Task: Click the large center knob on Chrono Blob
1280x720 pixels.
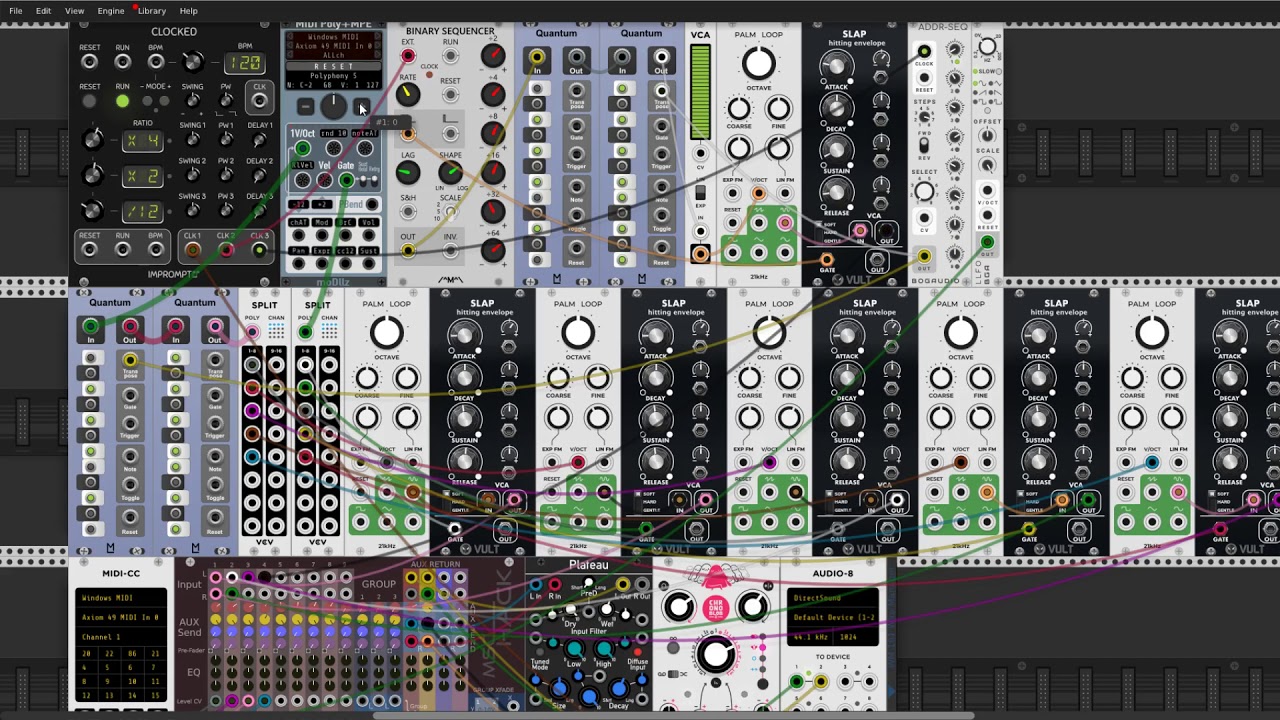Action: coord(716,655)
